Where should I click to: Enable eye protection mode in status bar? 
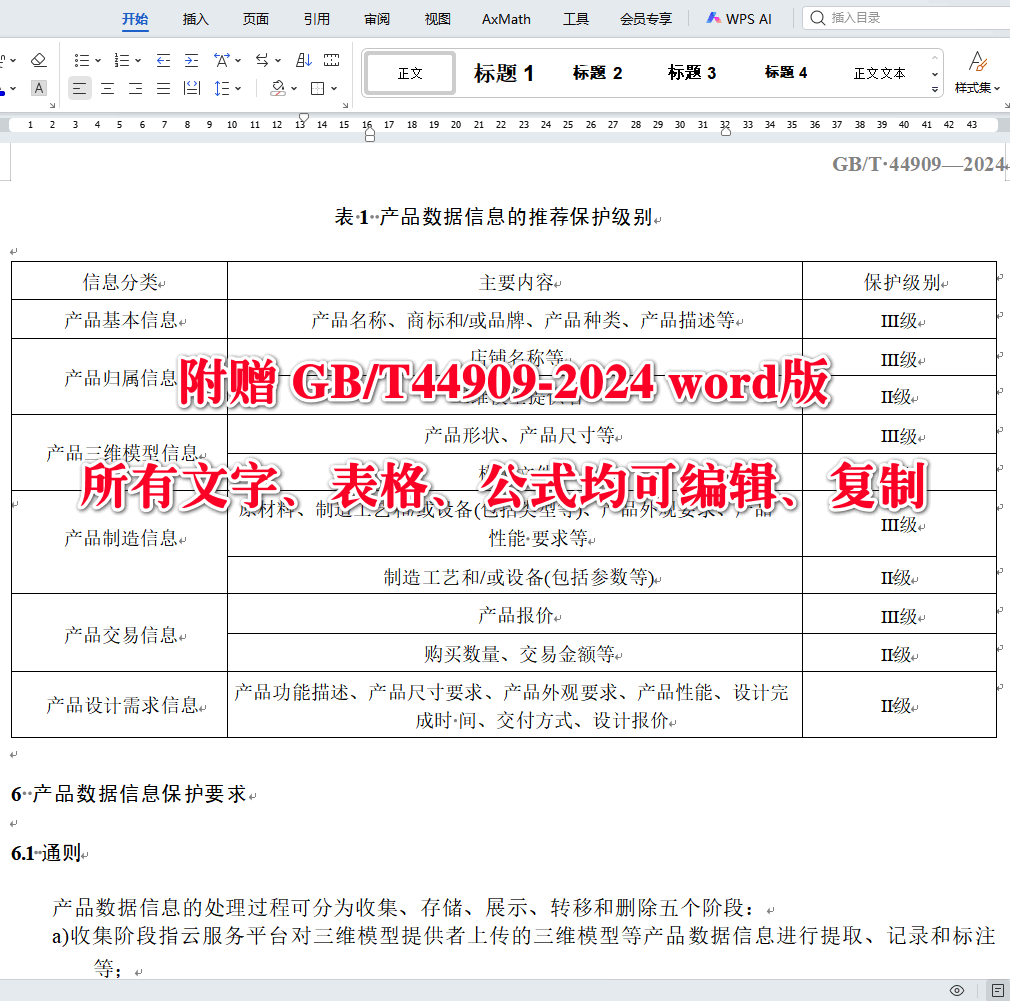point(955,989)
